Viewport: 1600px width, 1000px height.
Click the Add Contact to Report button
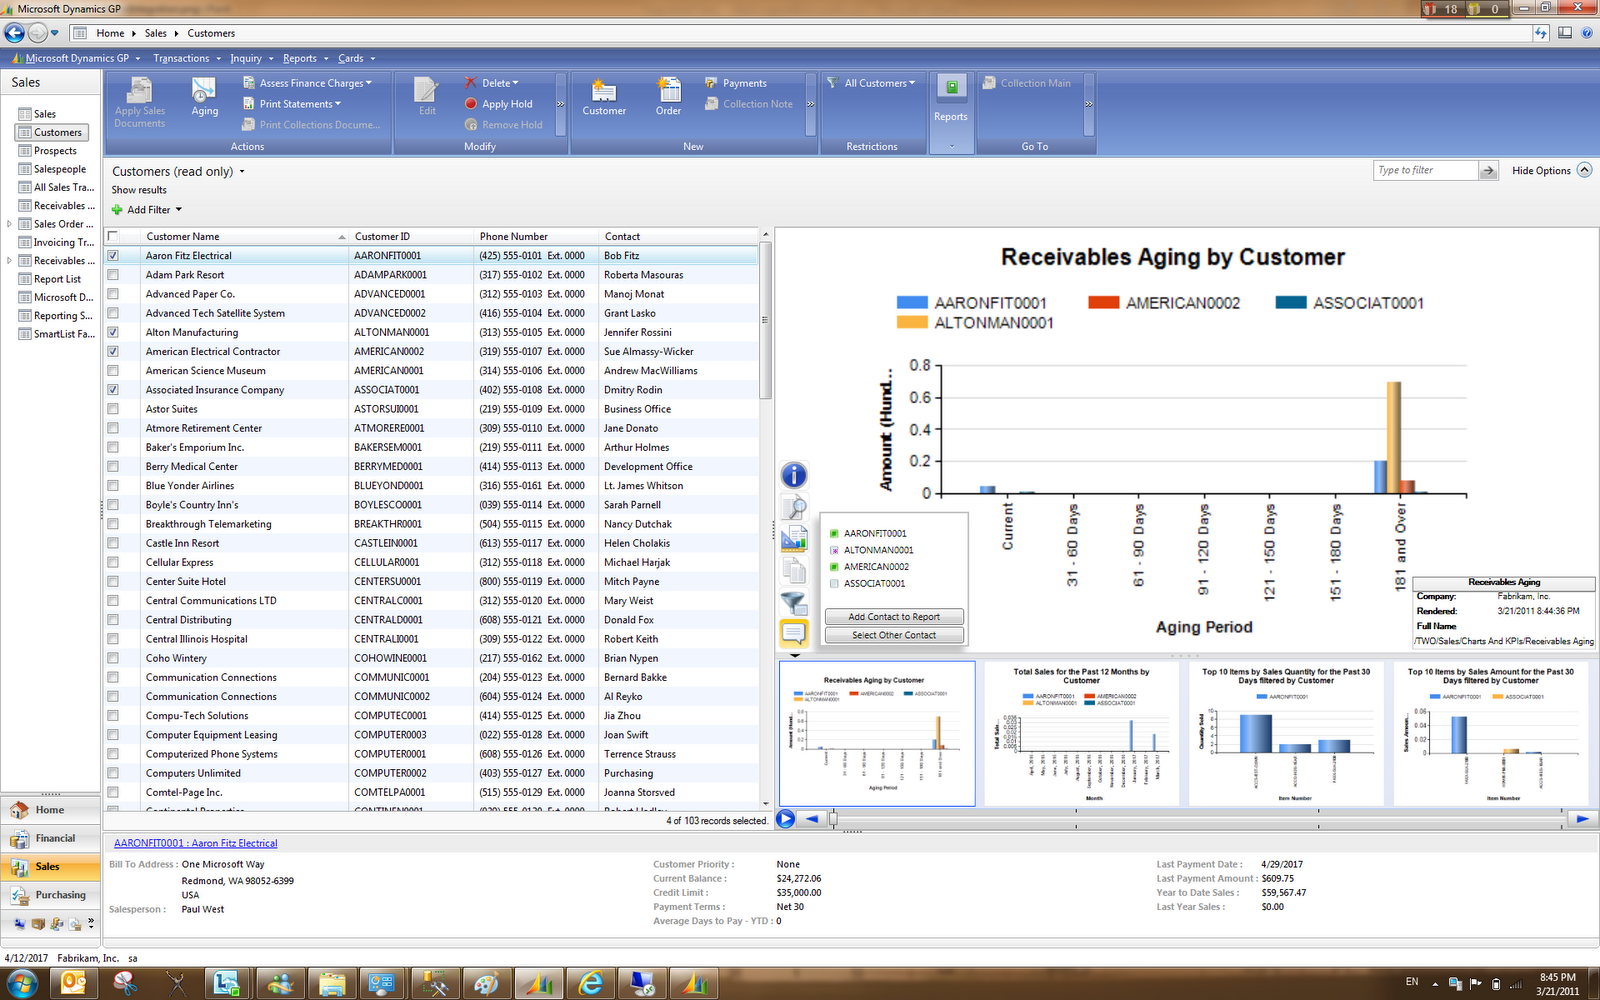(894, 617)
